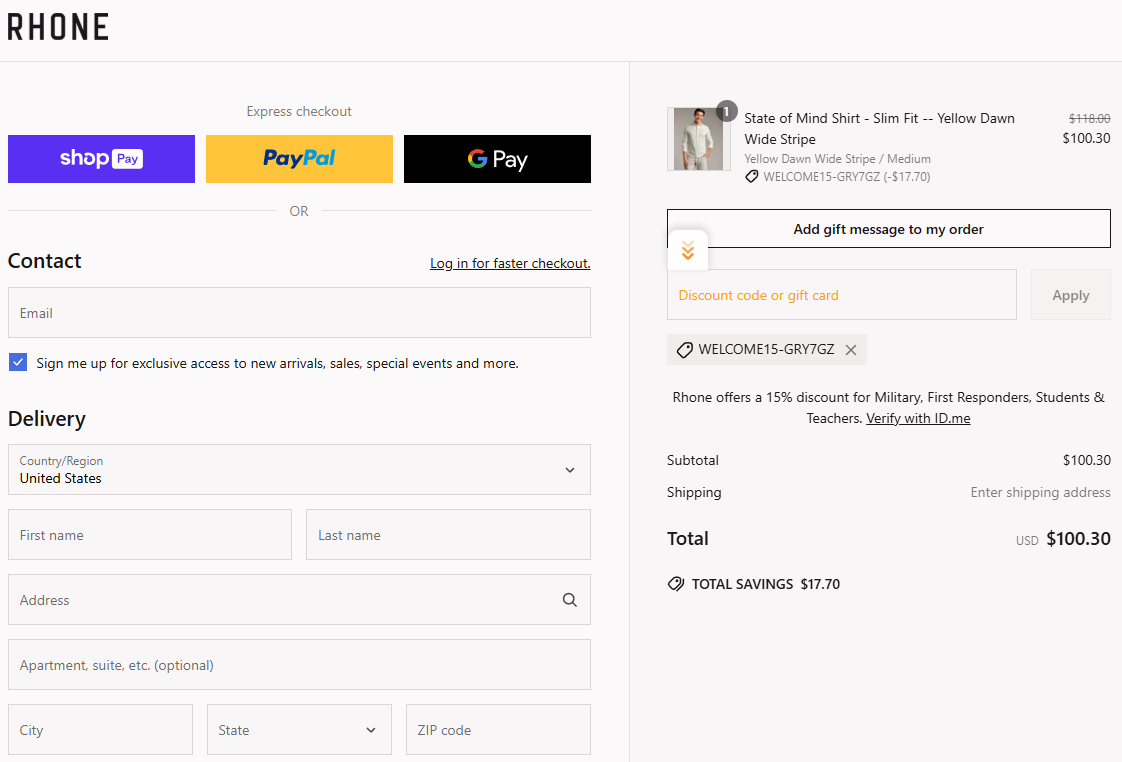Select Google Pay express checkout

tap(497, 159)
